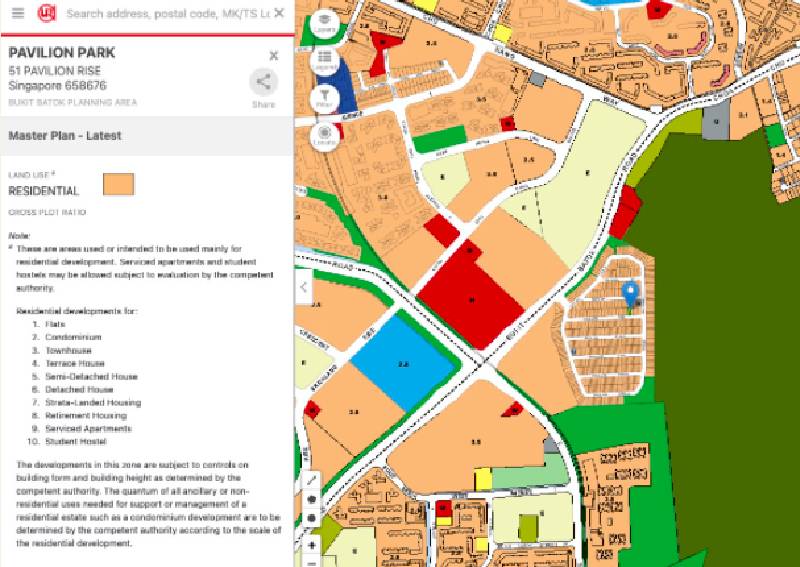Click the blue location pin marker
The image size is (800, 567).
tap(630, 294)
